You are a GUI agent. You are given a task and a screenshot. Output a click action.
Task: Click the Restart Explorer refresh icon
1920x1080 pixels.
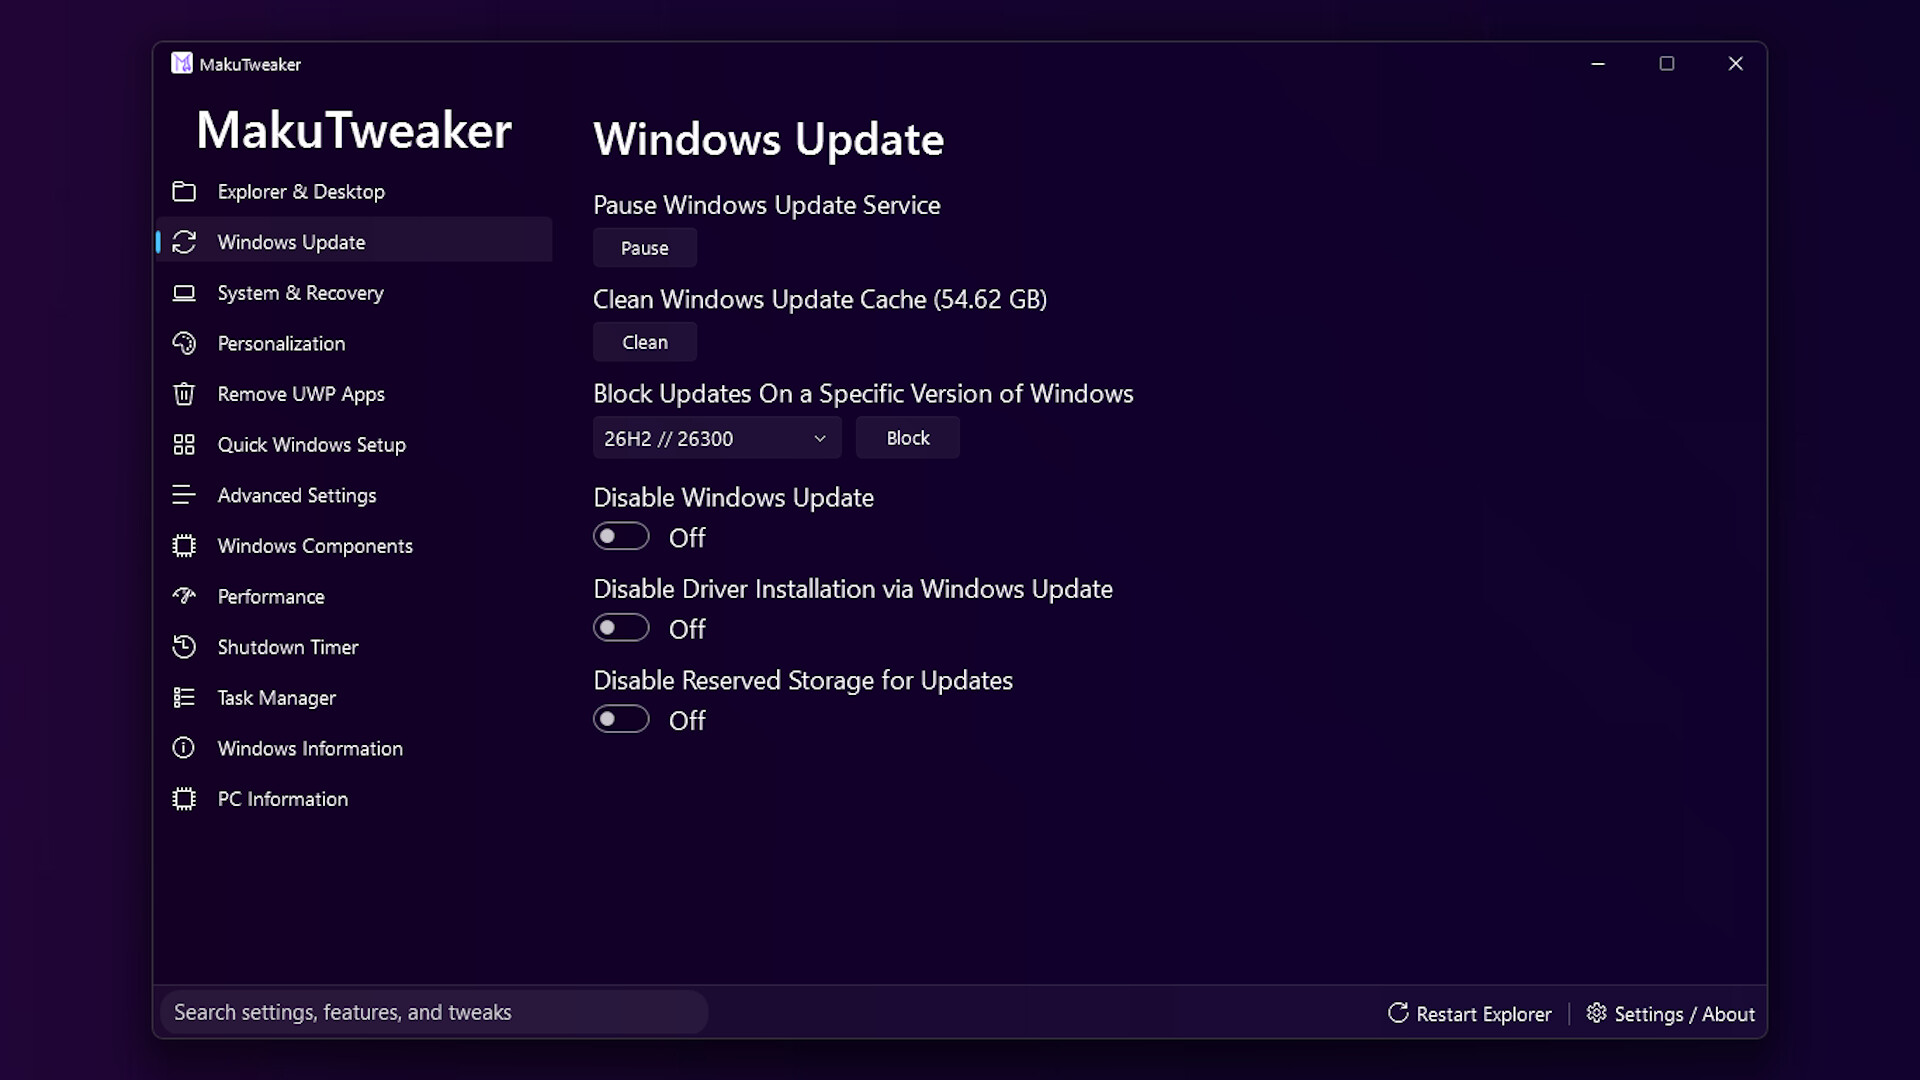pyautogui.click(x=1398, y=1013)
